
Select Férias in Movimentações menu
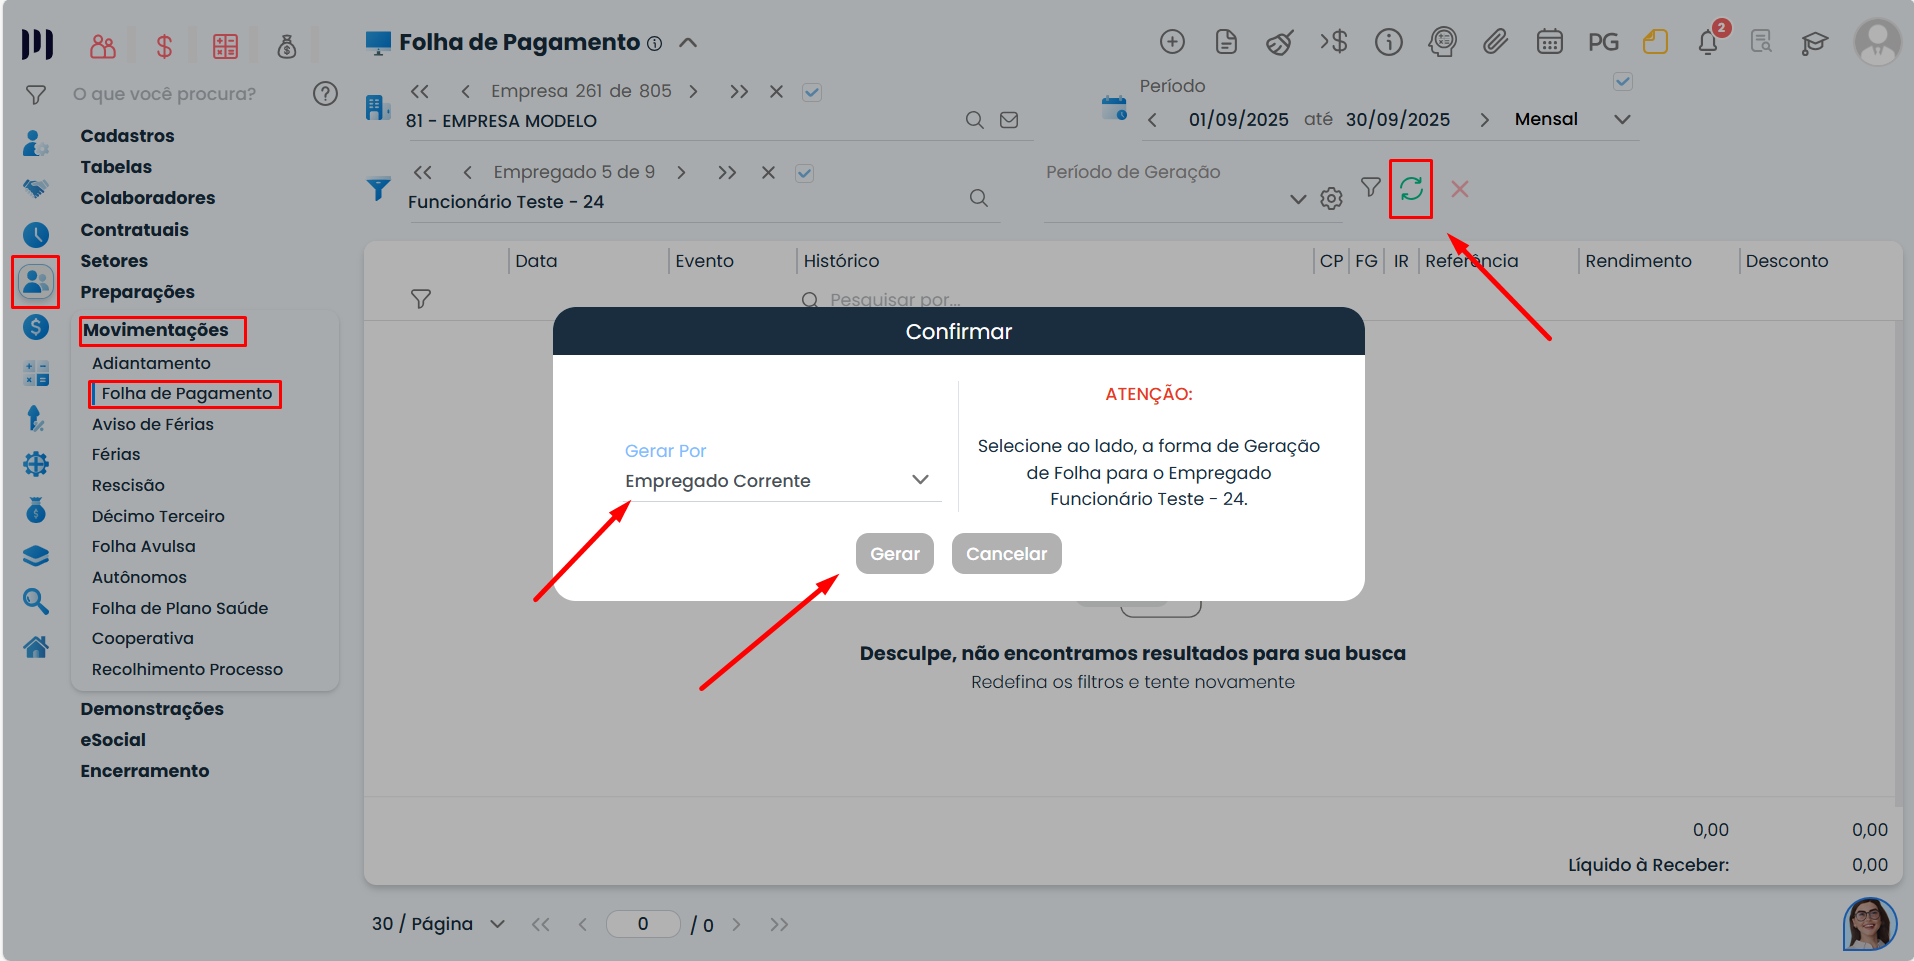pos(116,454)
